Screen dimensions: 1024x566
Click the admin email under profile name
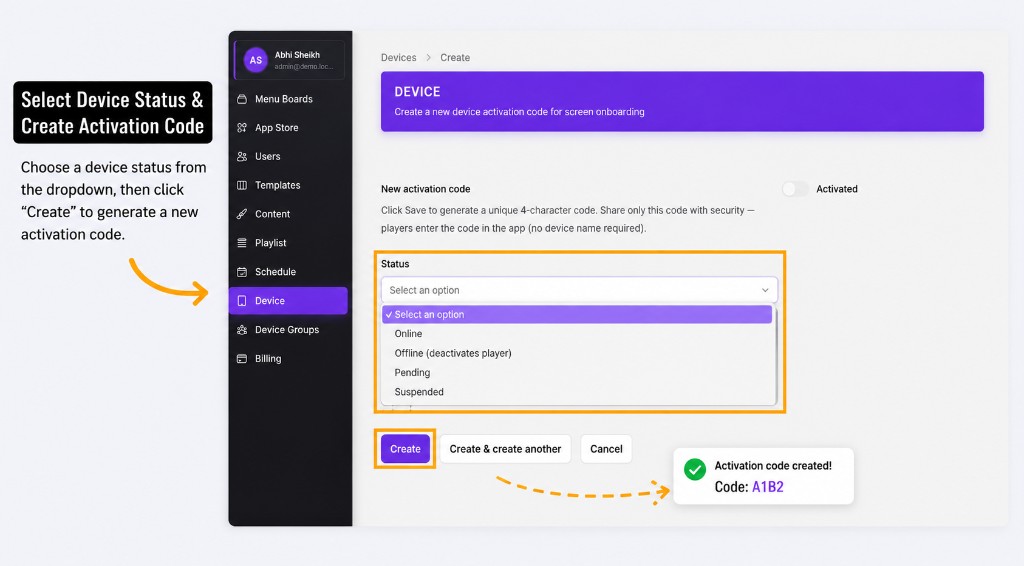pyautogui.click(x=304, y=67)
